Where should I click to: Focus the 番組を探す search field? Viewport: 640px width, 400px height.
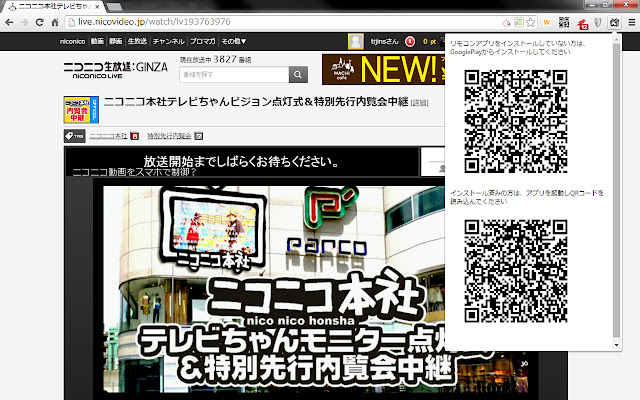click(x=234, y=75)
